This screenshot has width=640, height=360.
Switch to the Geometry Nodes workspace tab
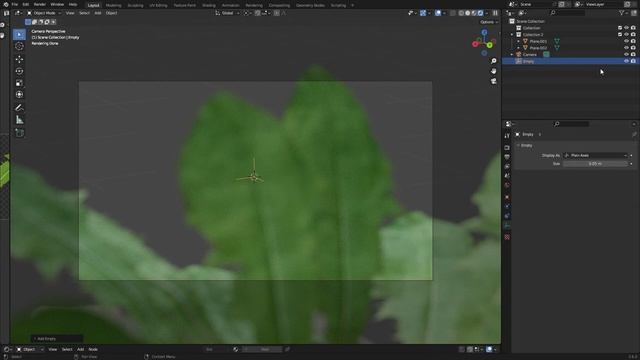point(310,5)
